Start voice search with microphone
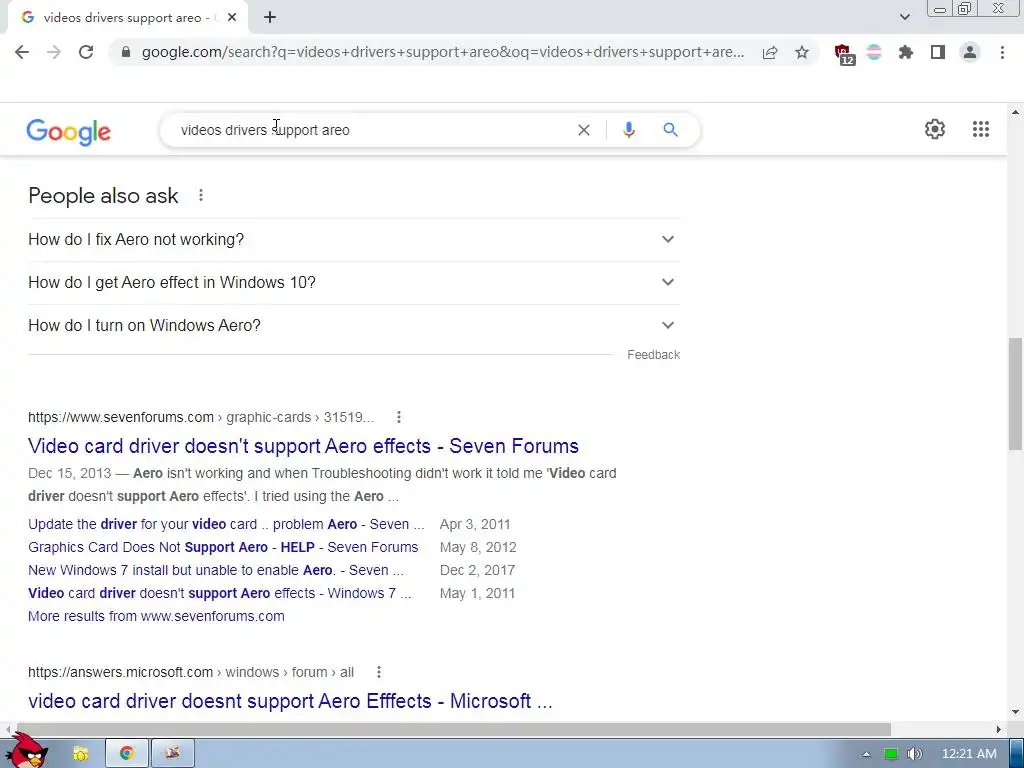Viewport: 1024px width, 768px height. (x=629, y=130)
